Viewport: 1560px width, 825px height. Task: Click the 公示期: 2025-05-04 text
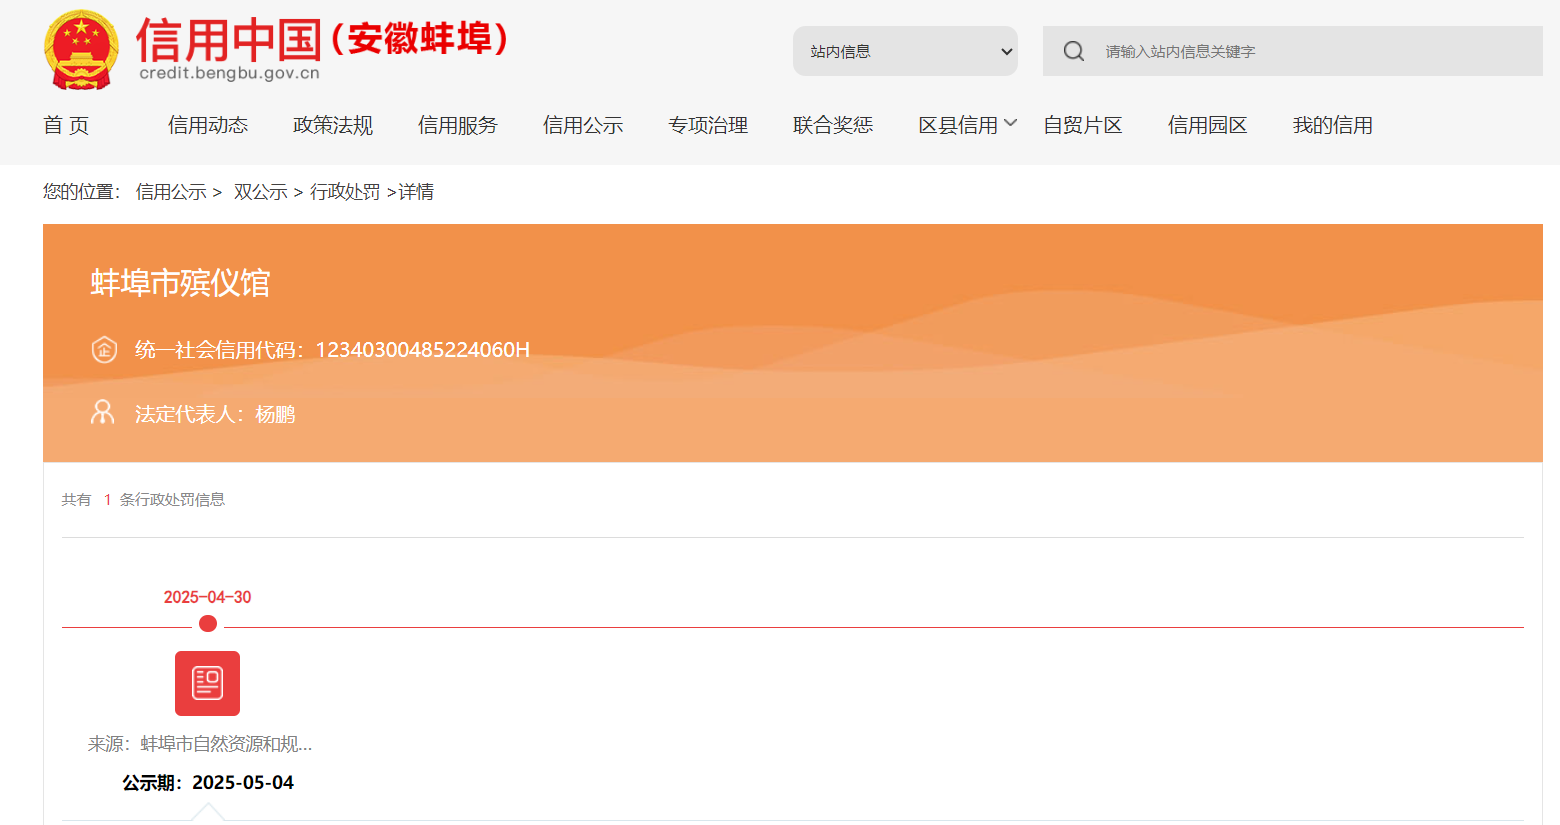pyautogui.click(x=208, y=783)
